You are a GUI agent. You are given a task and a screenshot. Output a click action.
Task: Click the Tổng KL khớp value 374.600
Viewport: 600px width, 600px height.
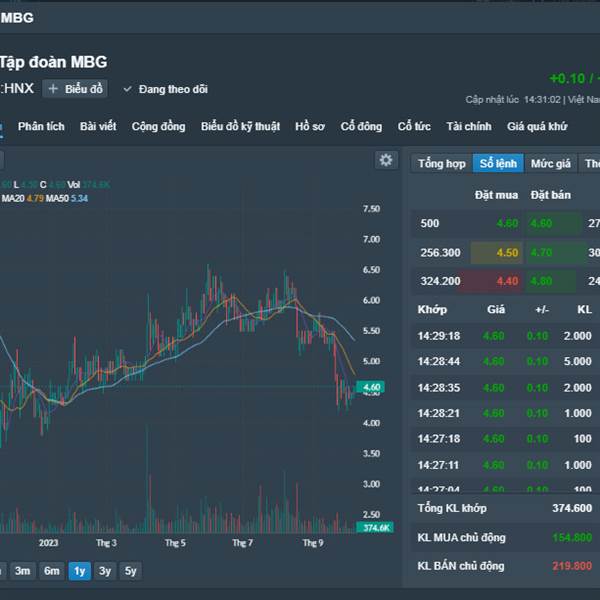(x=572, y=508)
